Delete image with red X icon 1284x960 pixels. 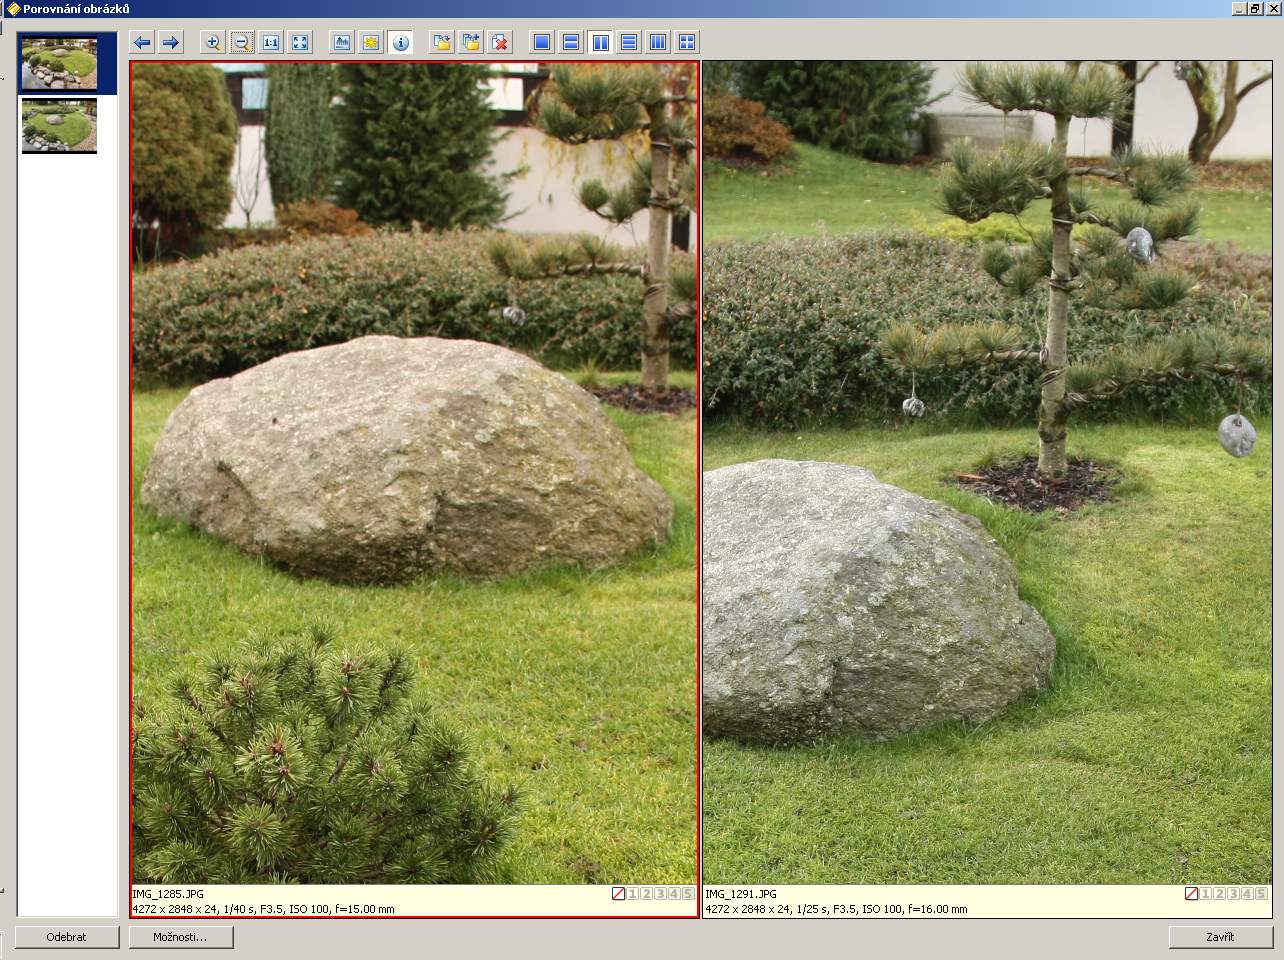coord(500,42)
